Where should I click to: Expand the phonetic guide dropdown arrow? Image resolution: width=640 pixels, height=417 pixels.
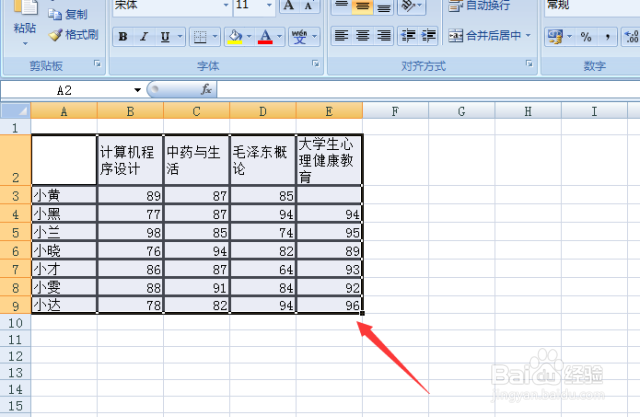coord(315,37)
